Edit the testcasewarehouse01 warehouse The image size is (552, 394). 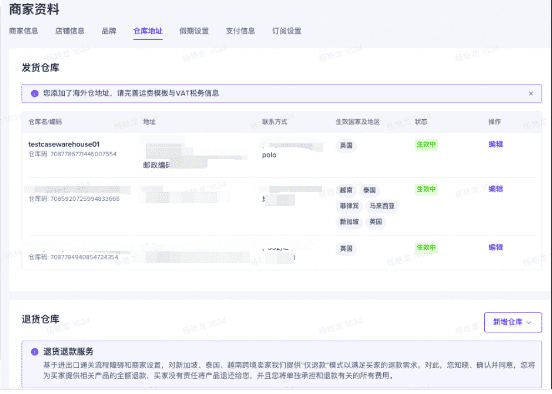496,144
